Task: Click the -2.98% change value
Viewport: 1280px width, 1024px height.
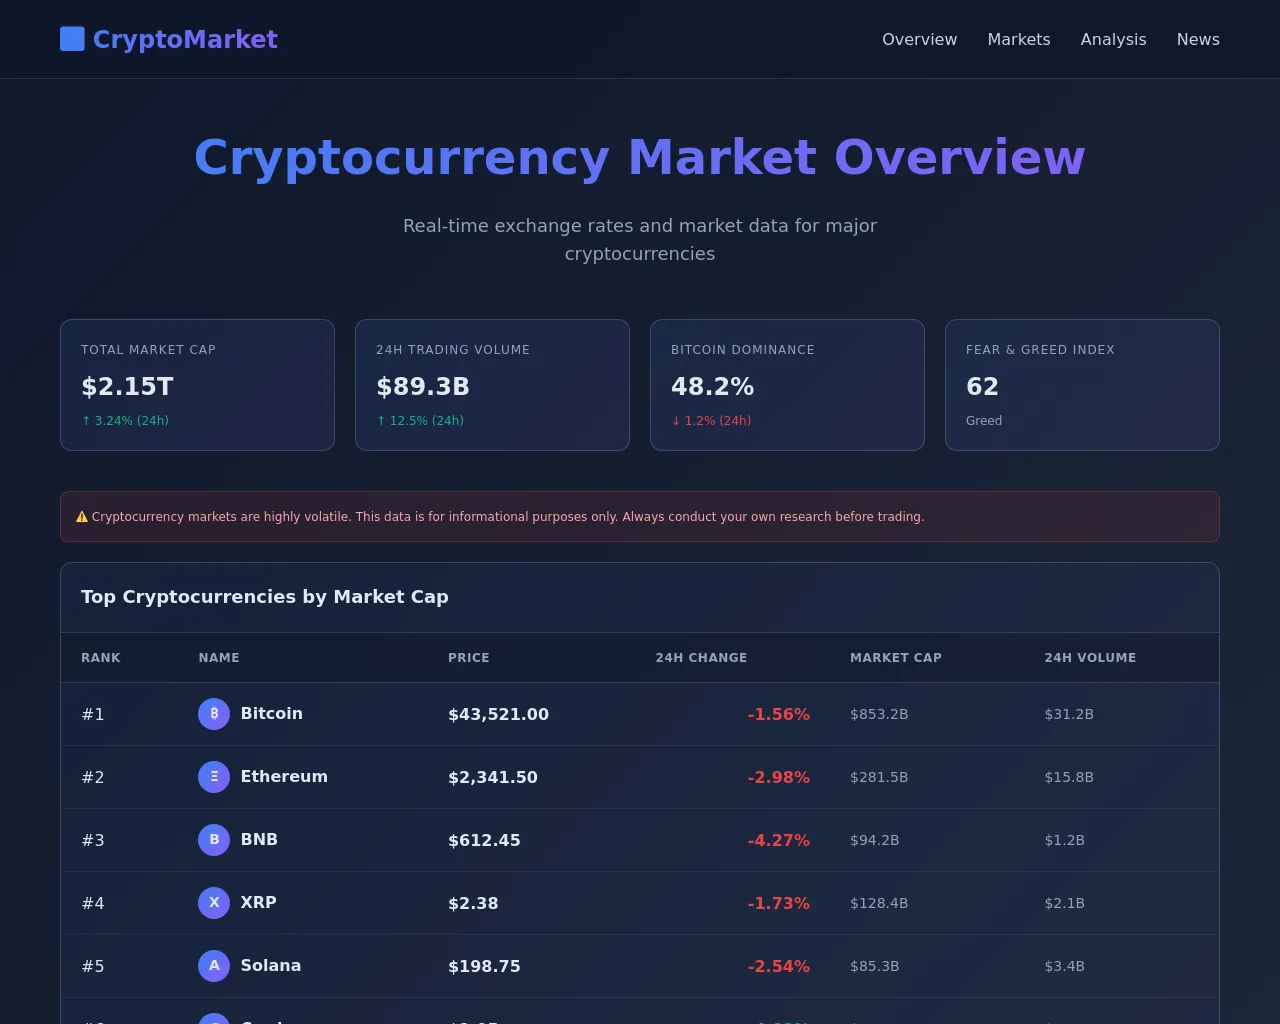Action: (779, 777)
